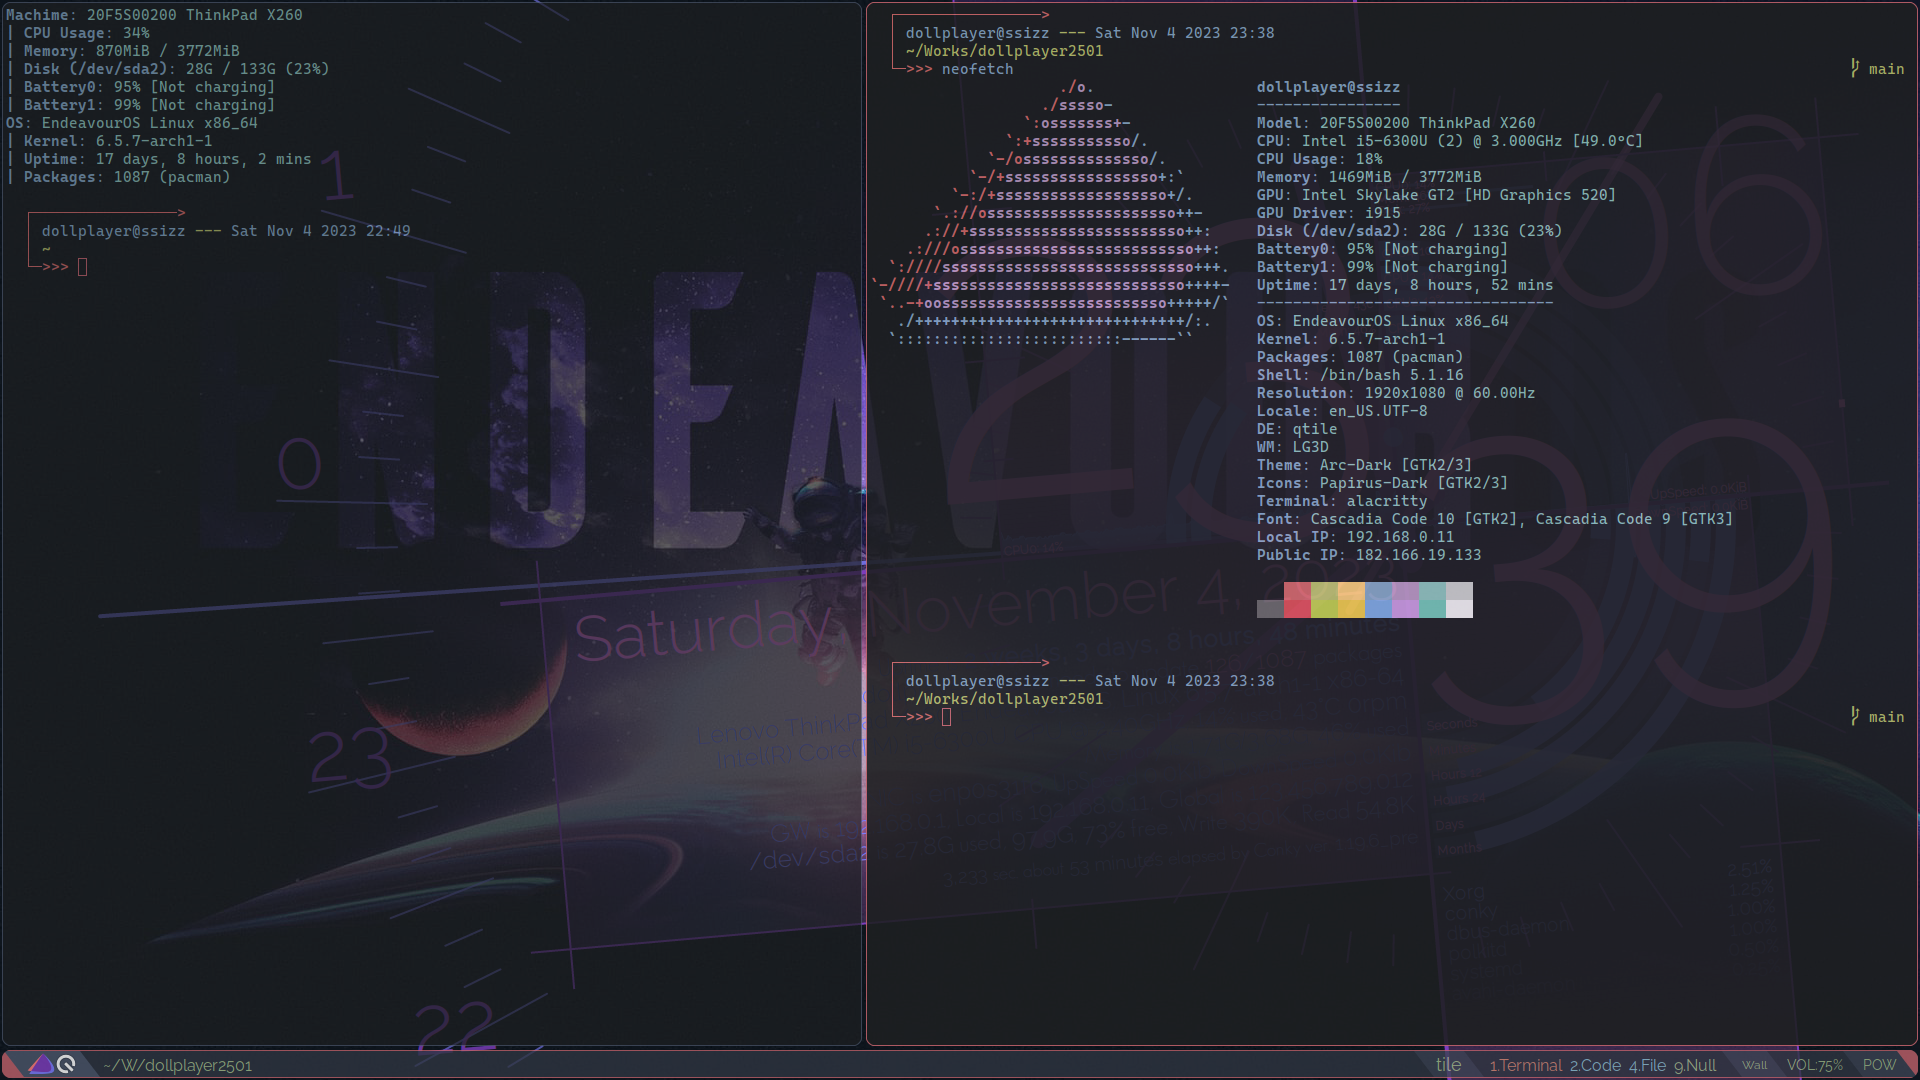
Task: Click the 'GPU: Intel Skylake GT2' line
Action: tap(1436, 195)
